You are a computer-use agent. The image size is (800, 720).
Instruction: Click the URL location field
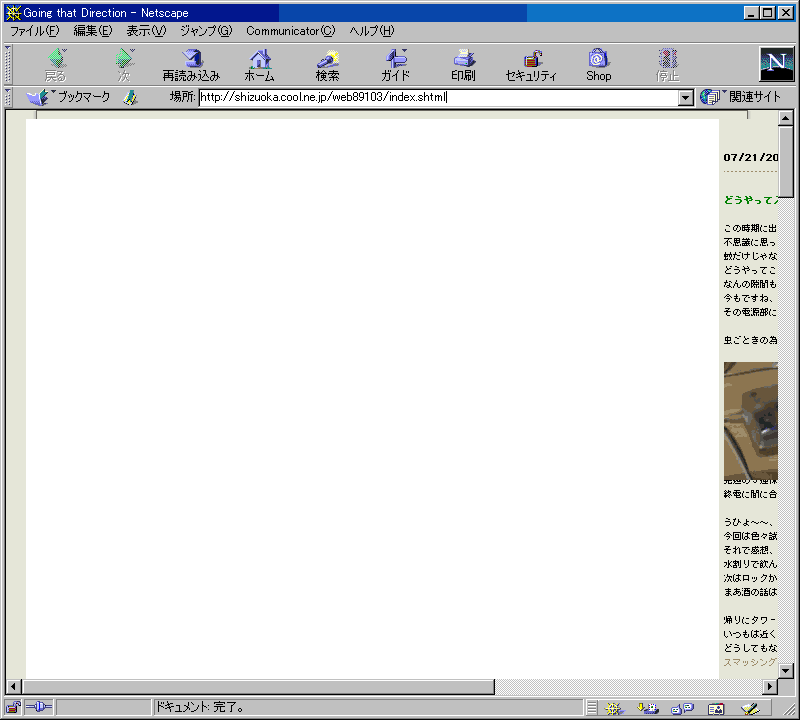[x=439, y=97]
